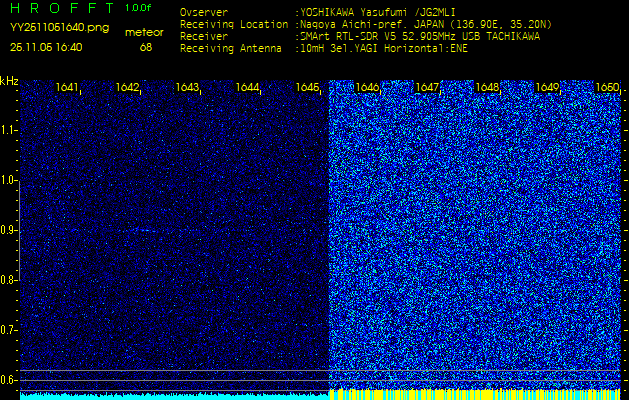Click the HROFFT title text

click(64, 8)
